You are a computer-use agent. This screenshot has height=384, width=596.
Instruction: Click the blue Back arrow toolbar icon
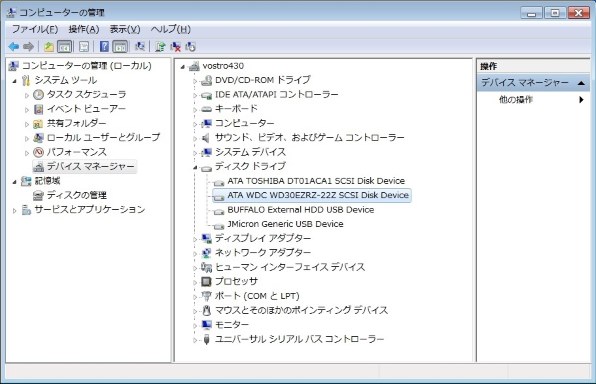click(x=14, y=47)
